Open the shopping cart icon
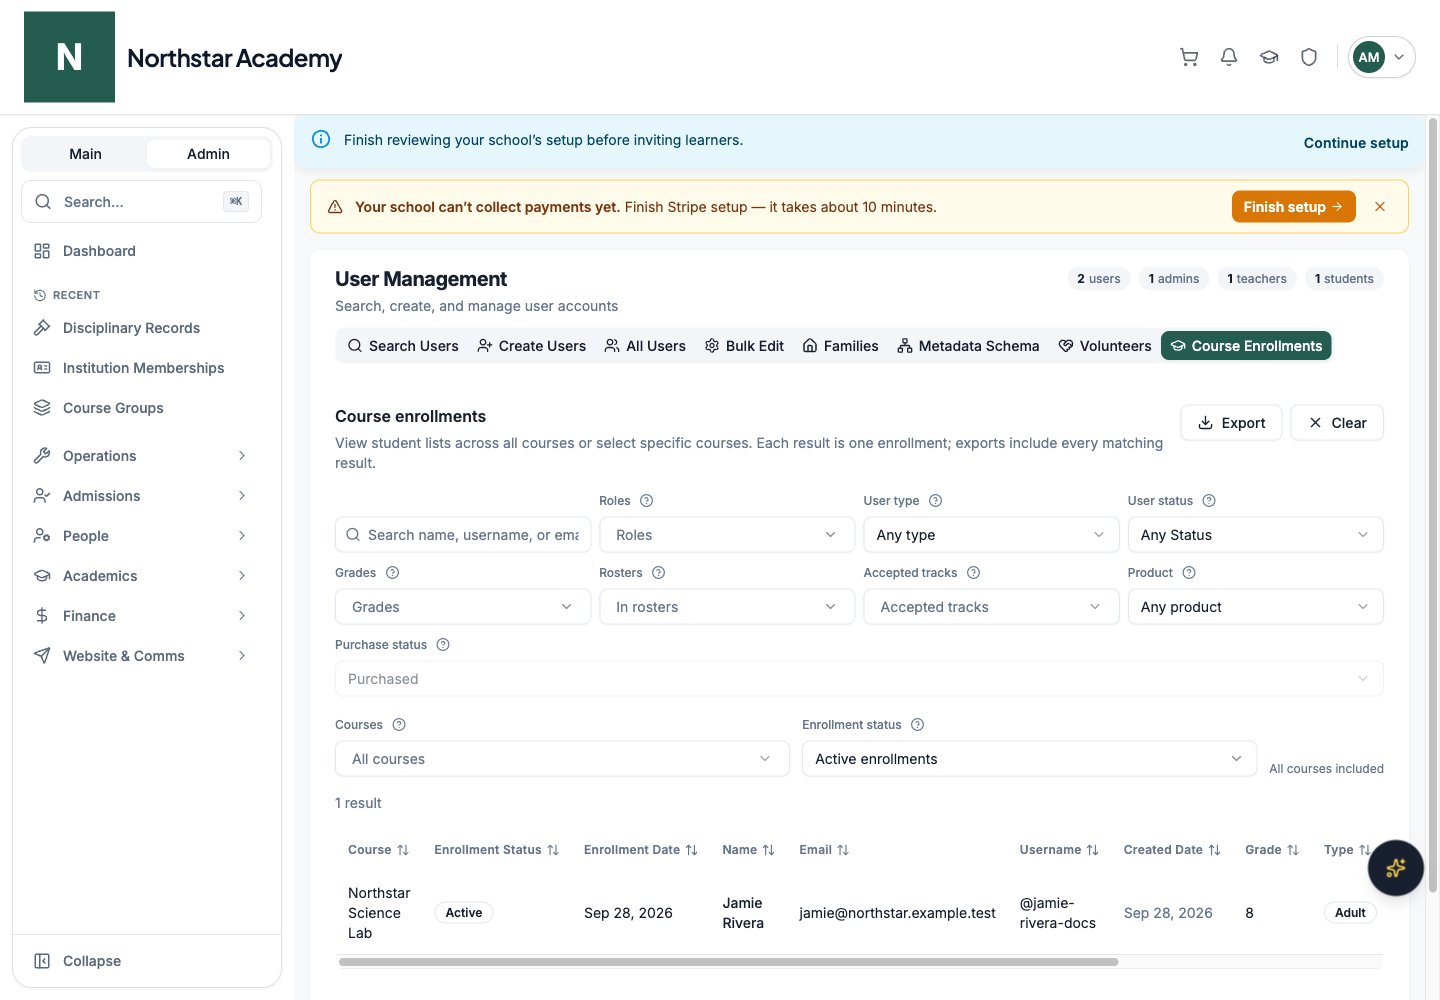 pyautogui.click(x=1189, y=57)
